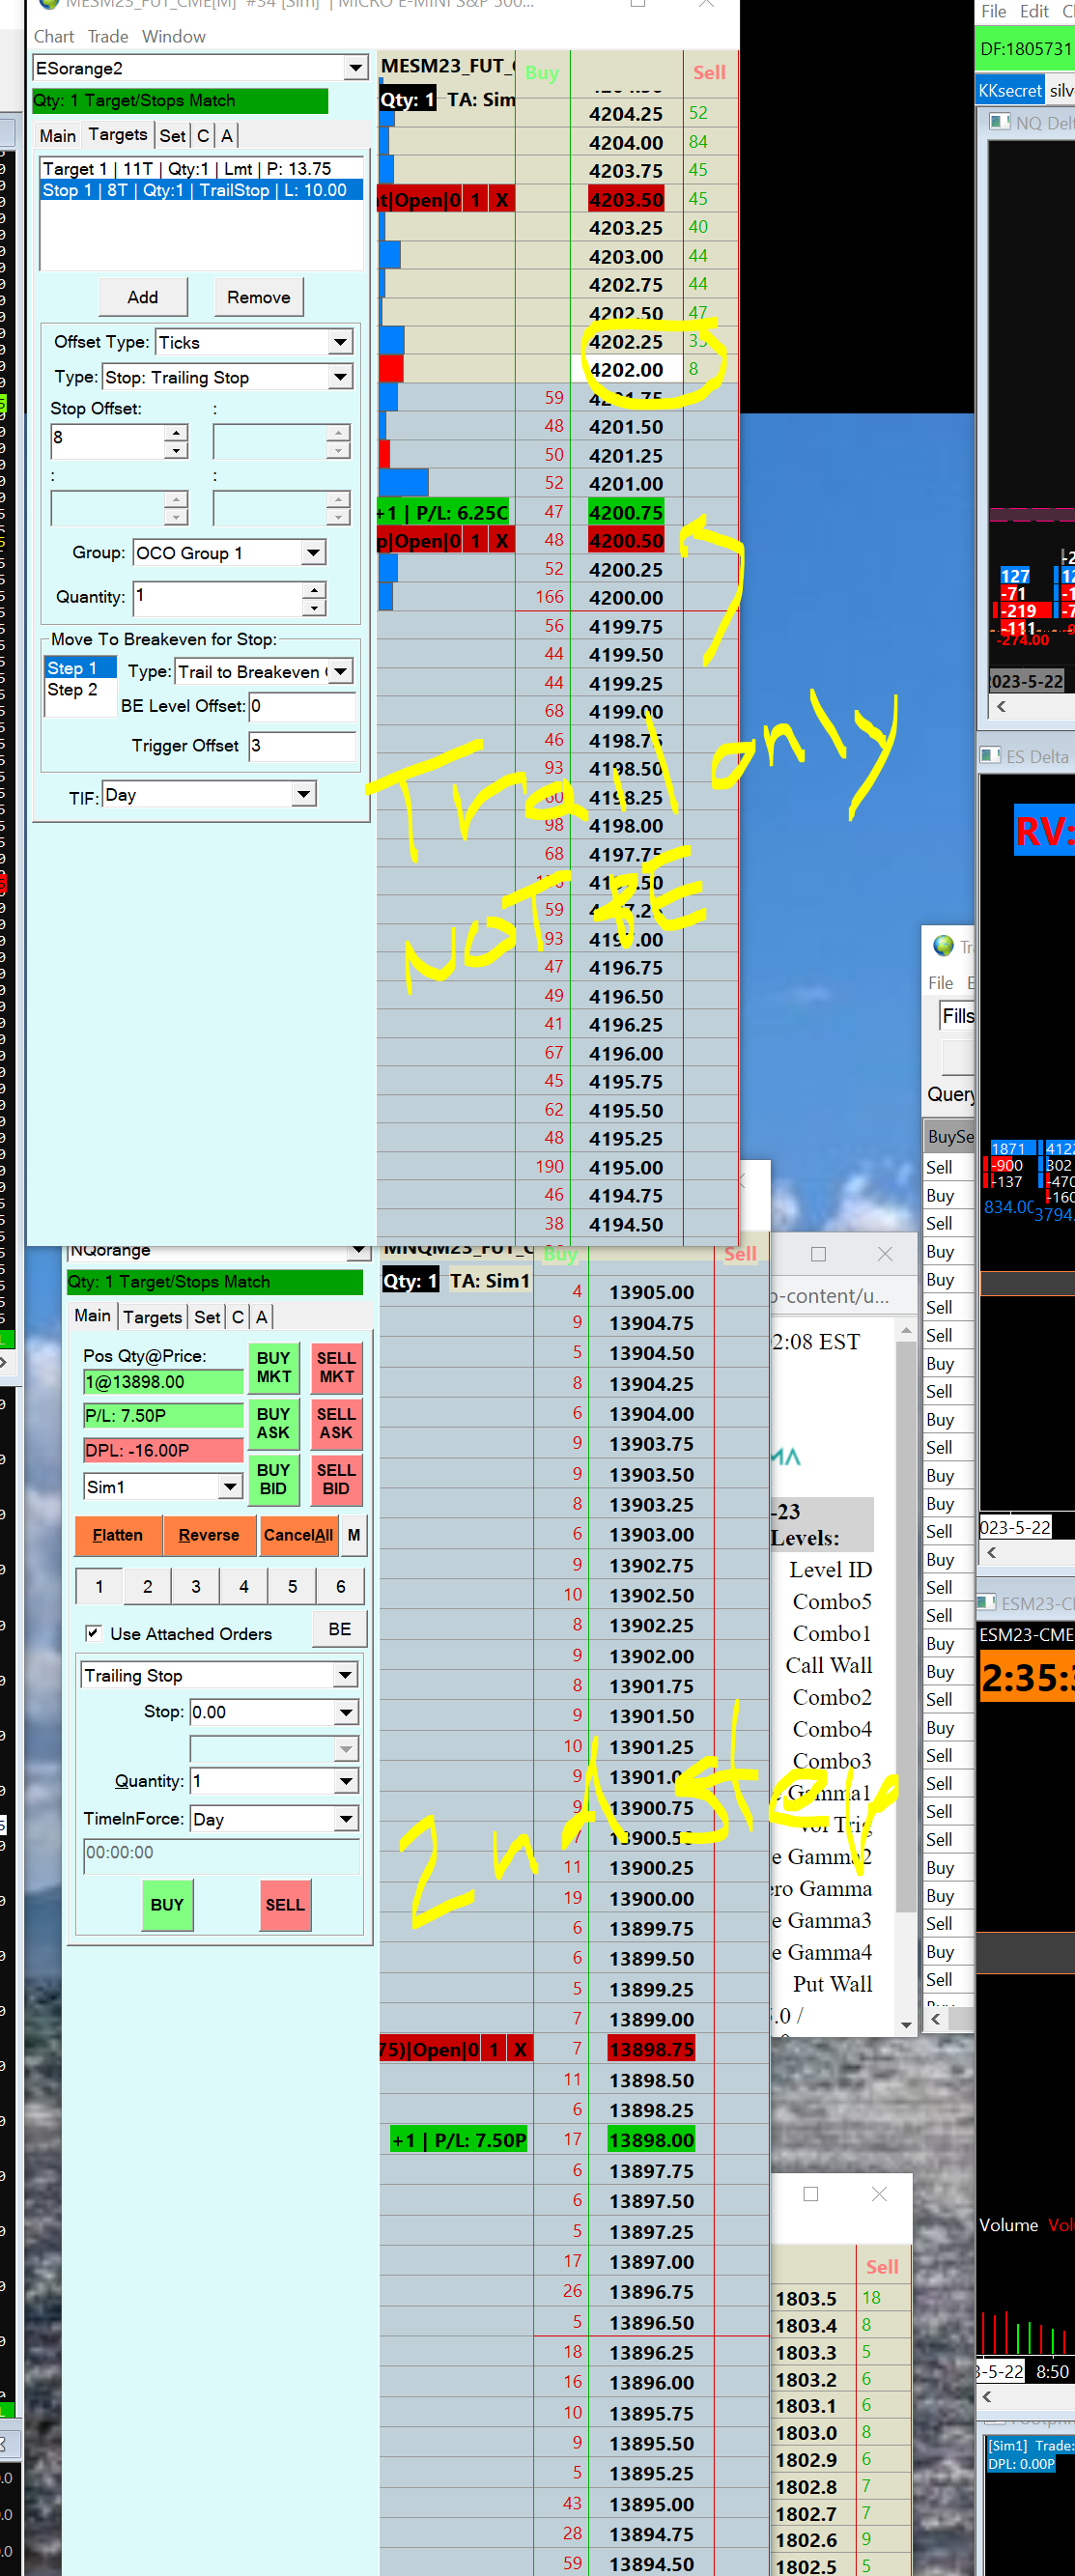Open the Trade menu
The image size is (1075, 2576).
tap(108, 36)
